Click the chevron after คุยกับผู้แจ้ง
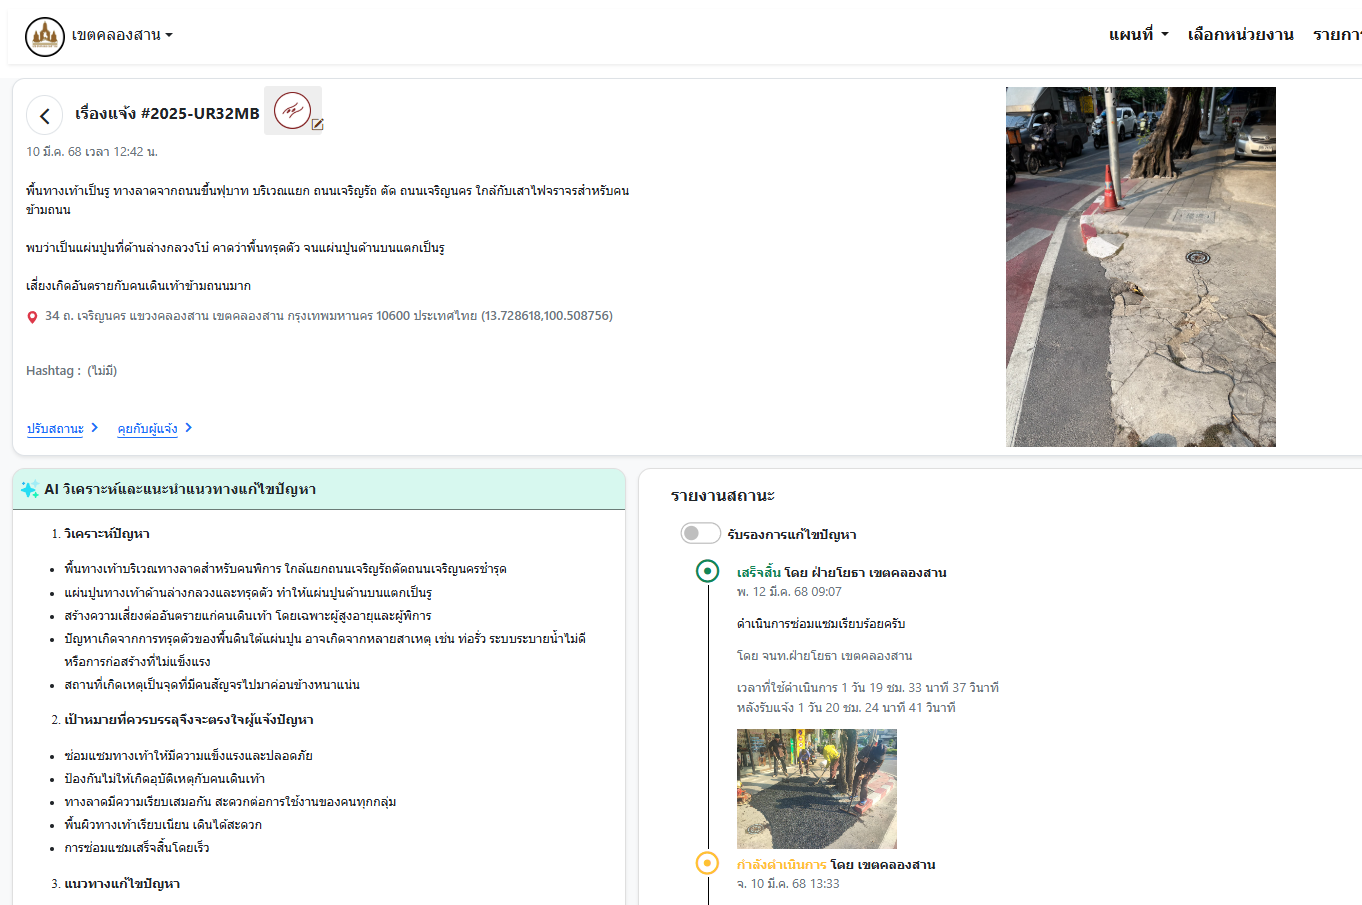This screenshot has height=905, width=1362. (x=188, y=428)
